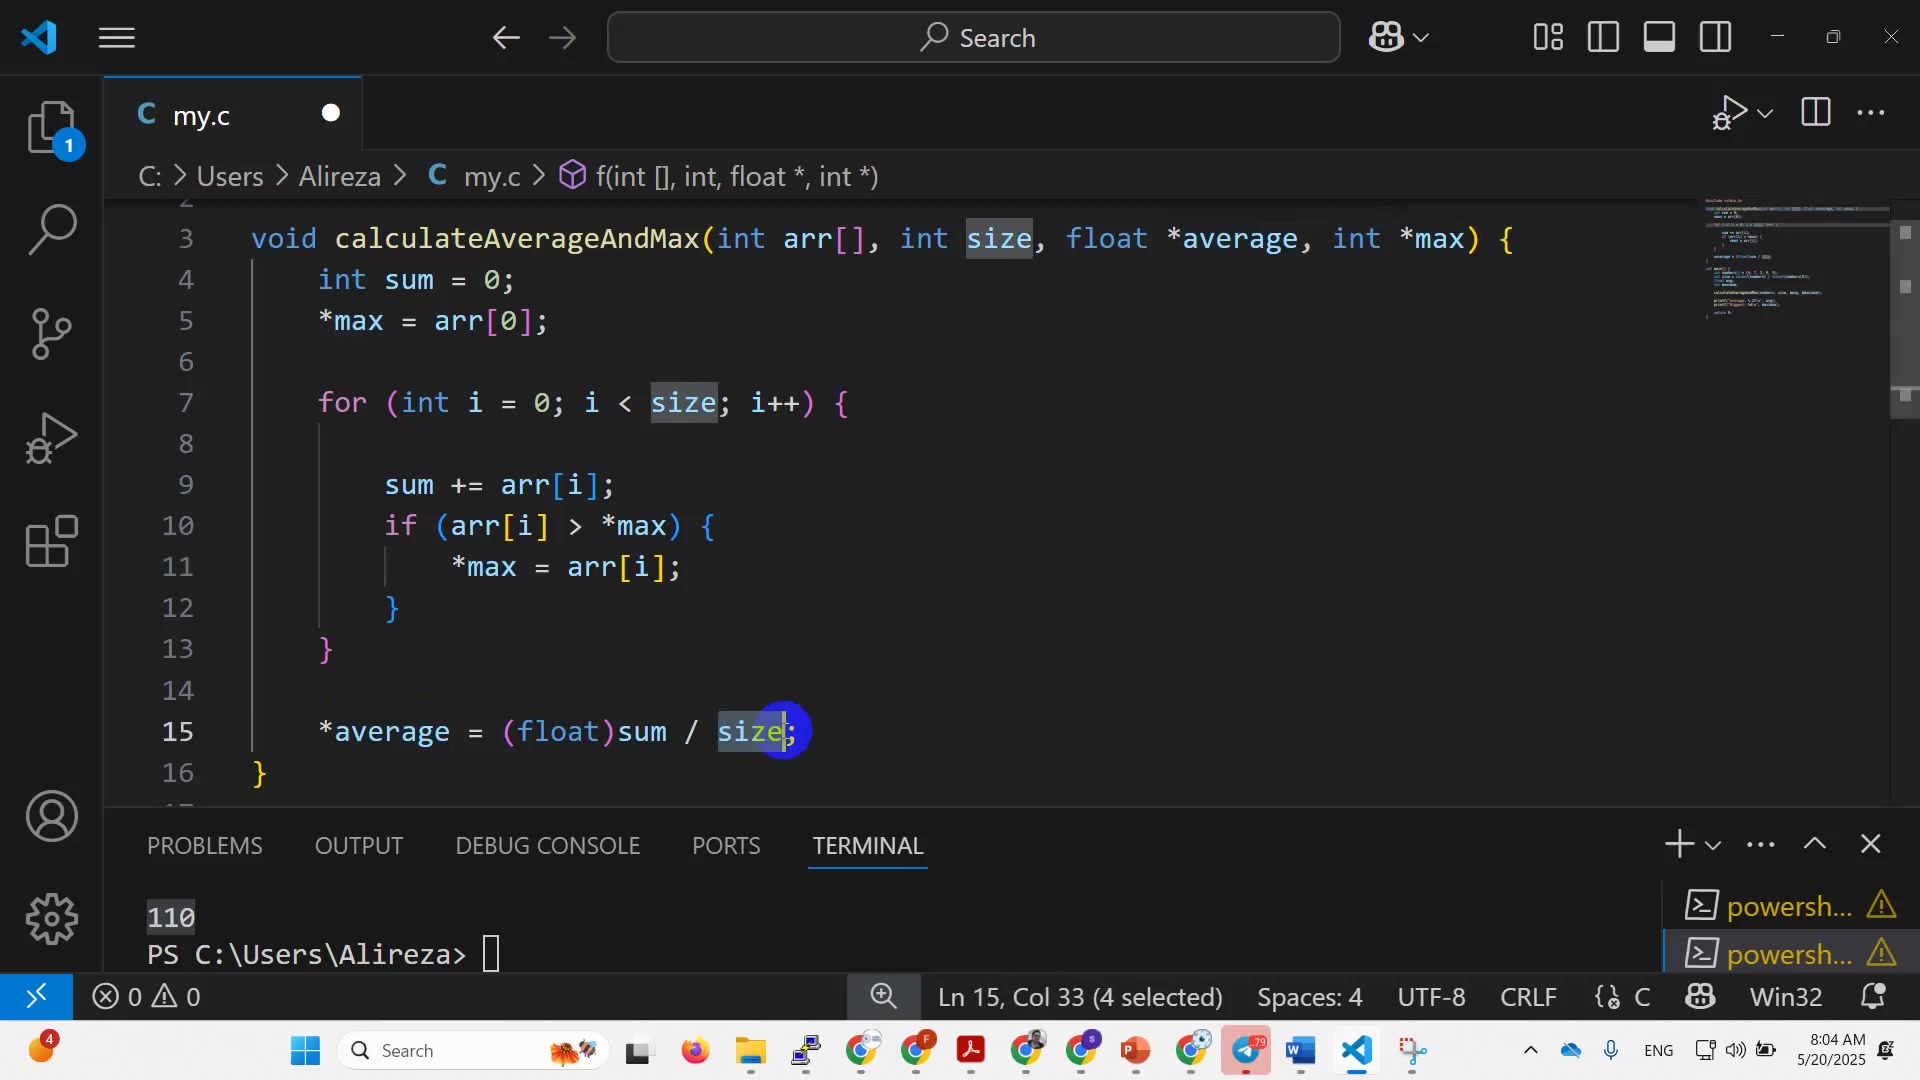1920x1080 pixels.
Task: Toggle the bottom Panel layout button
Action: 1659,38
